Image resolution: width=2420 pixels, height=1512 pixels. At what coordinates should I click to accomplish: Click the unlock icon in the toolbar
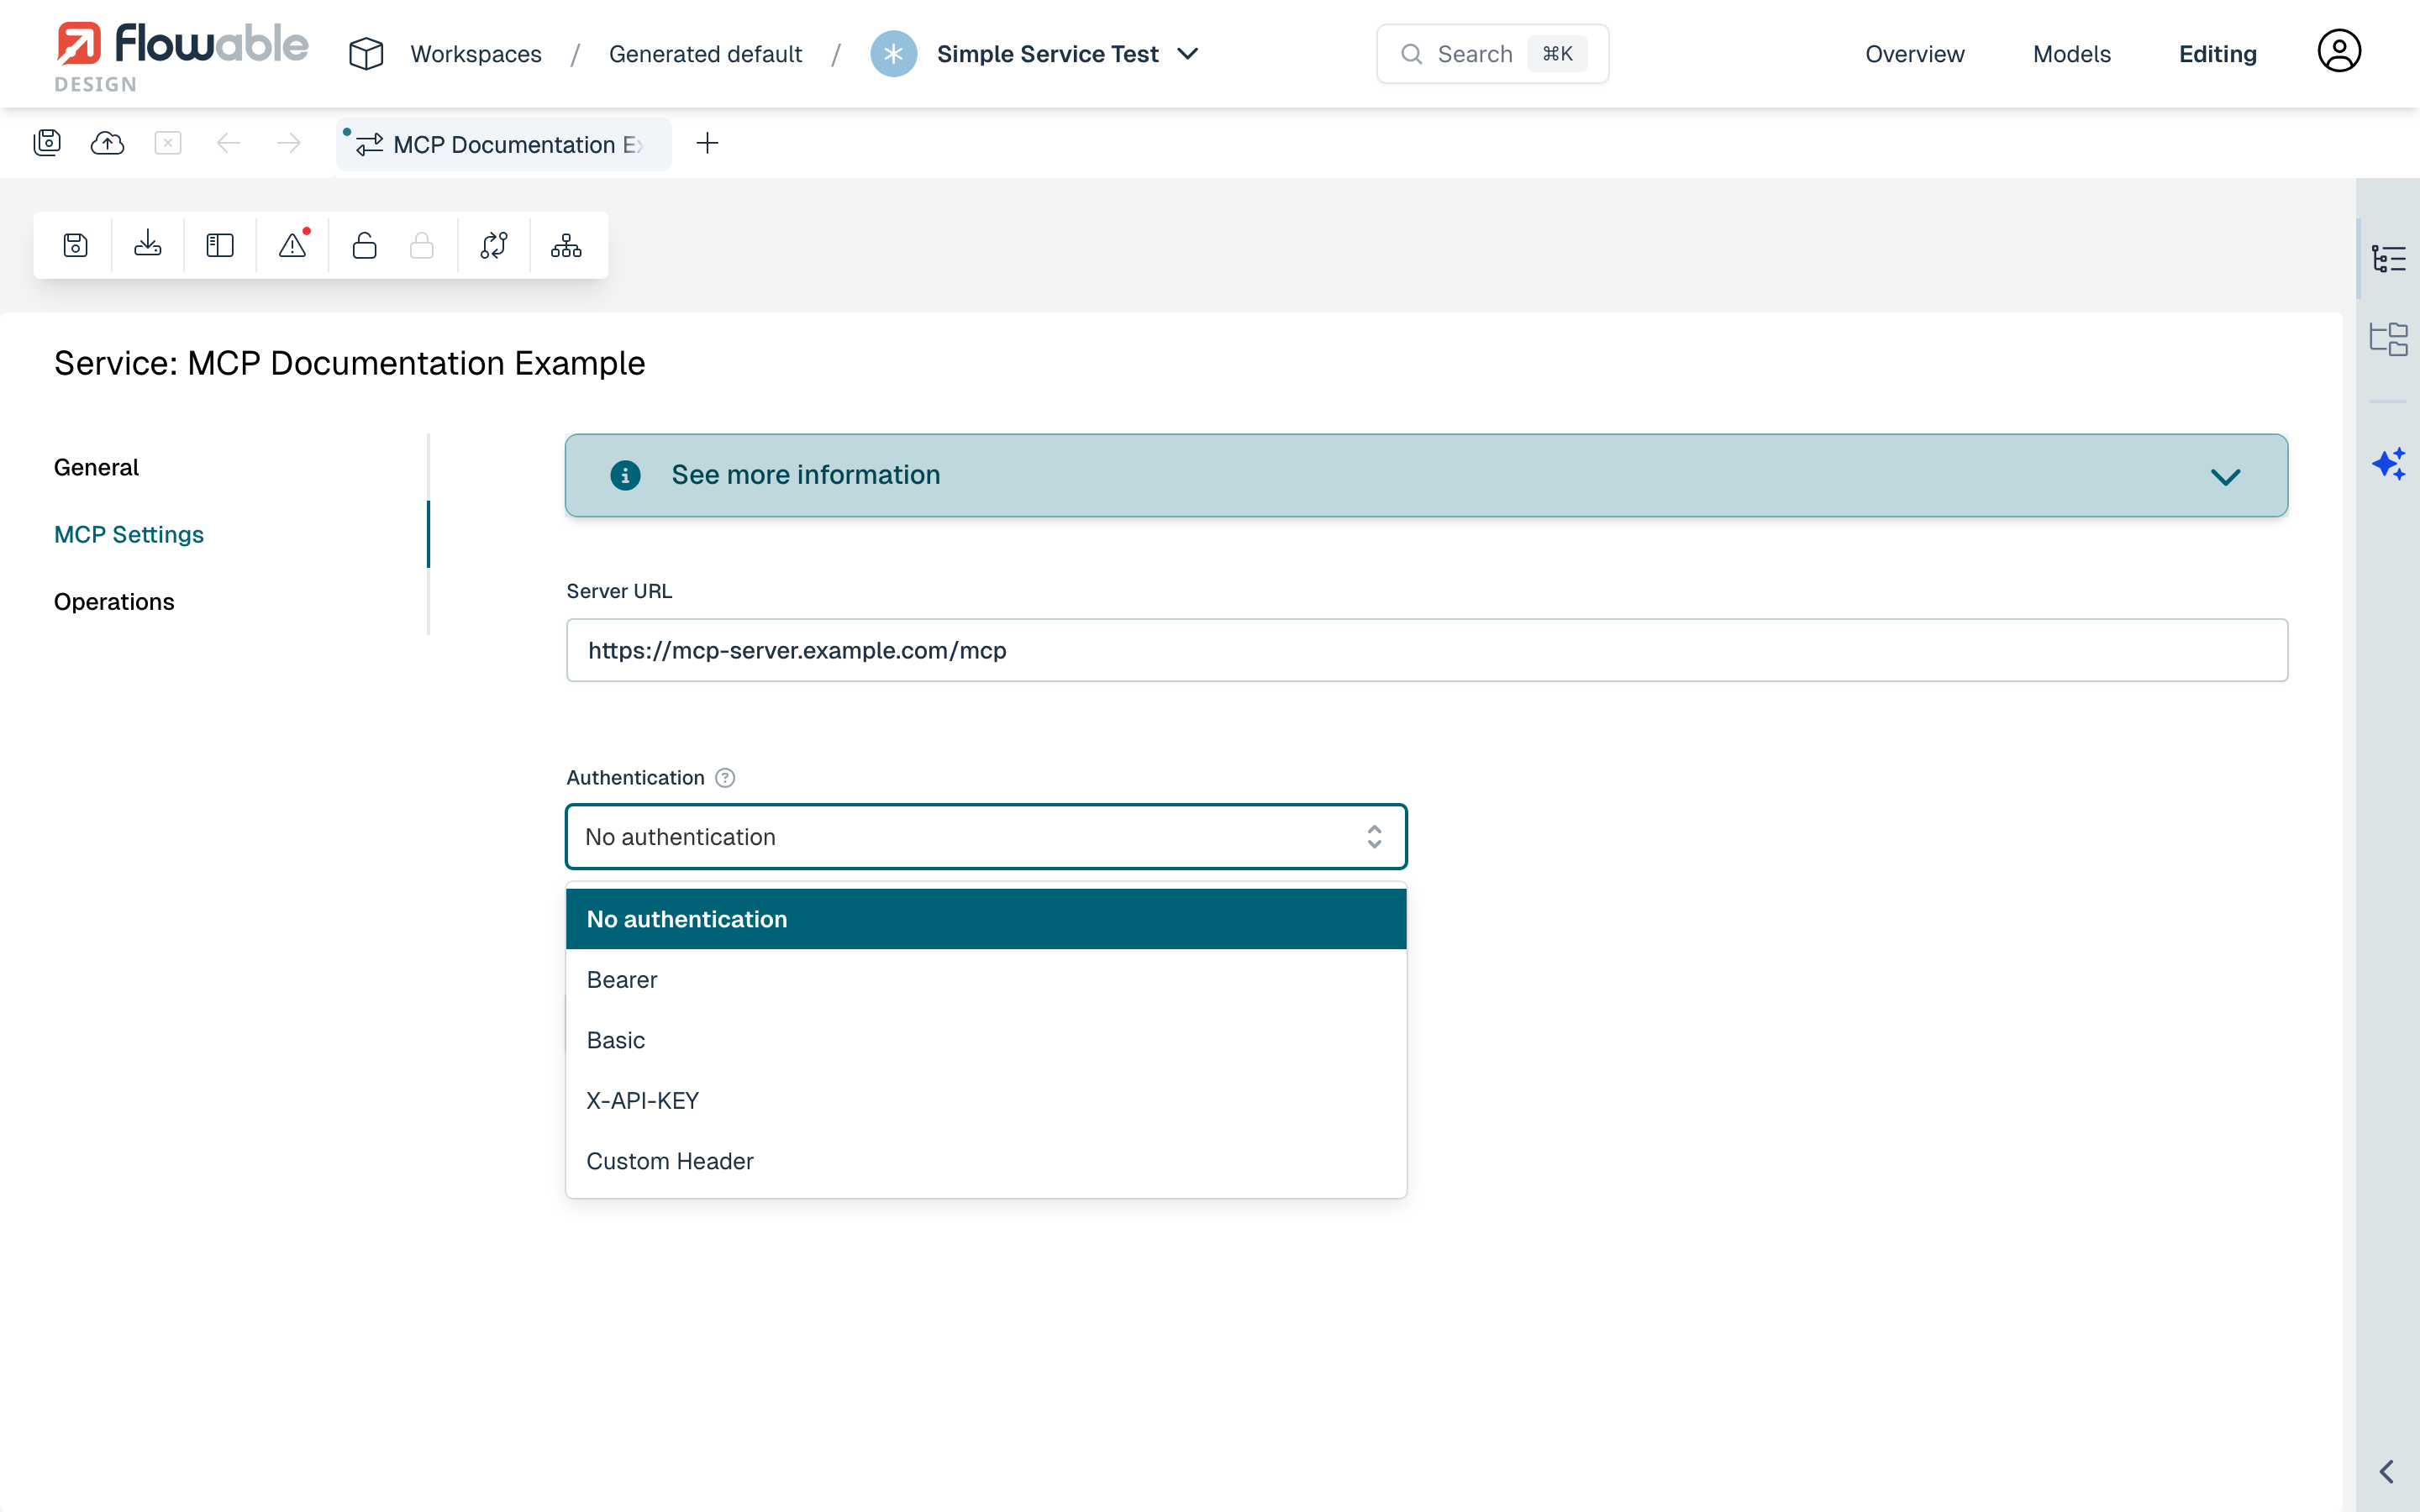365,245
